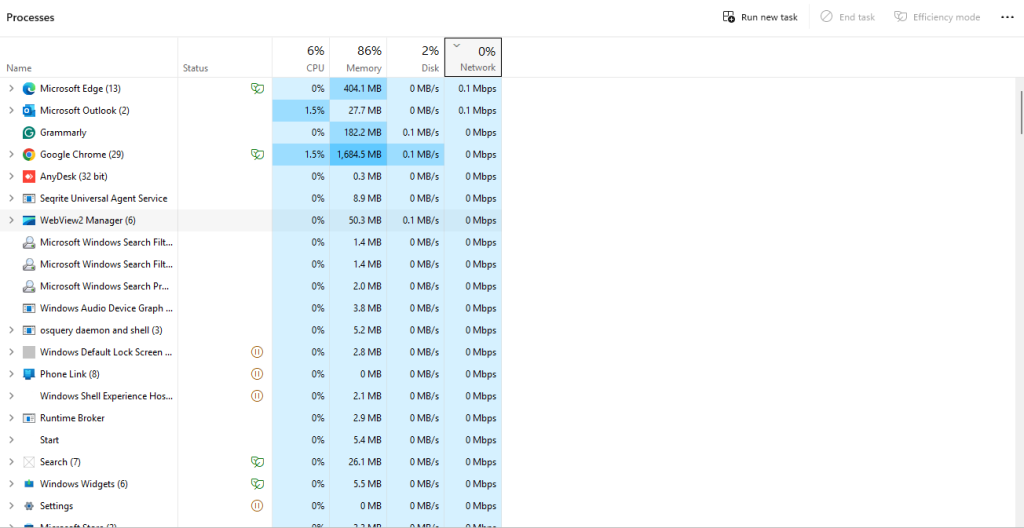Click the Phone Link process icon

pos(29,374)
